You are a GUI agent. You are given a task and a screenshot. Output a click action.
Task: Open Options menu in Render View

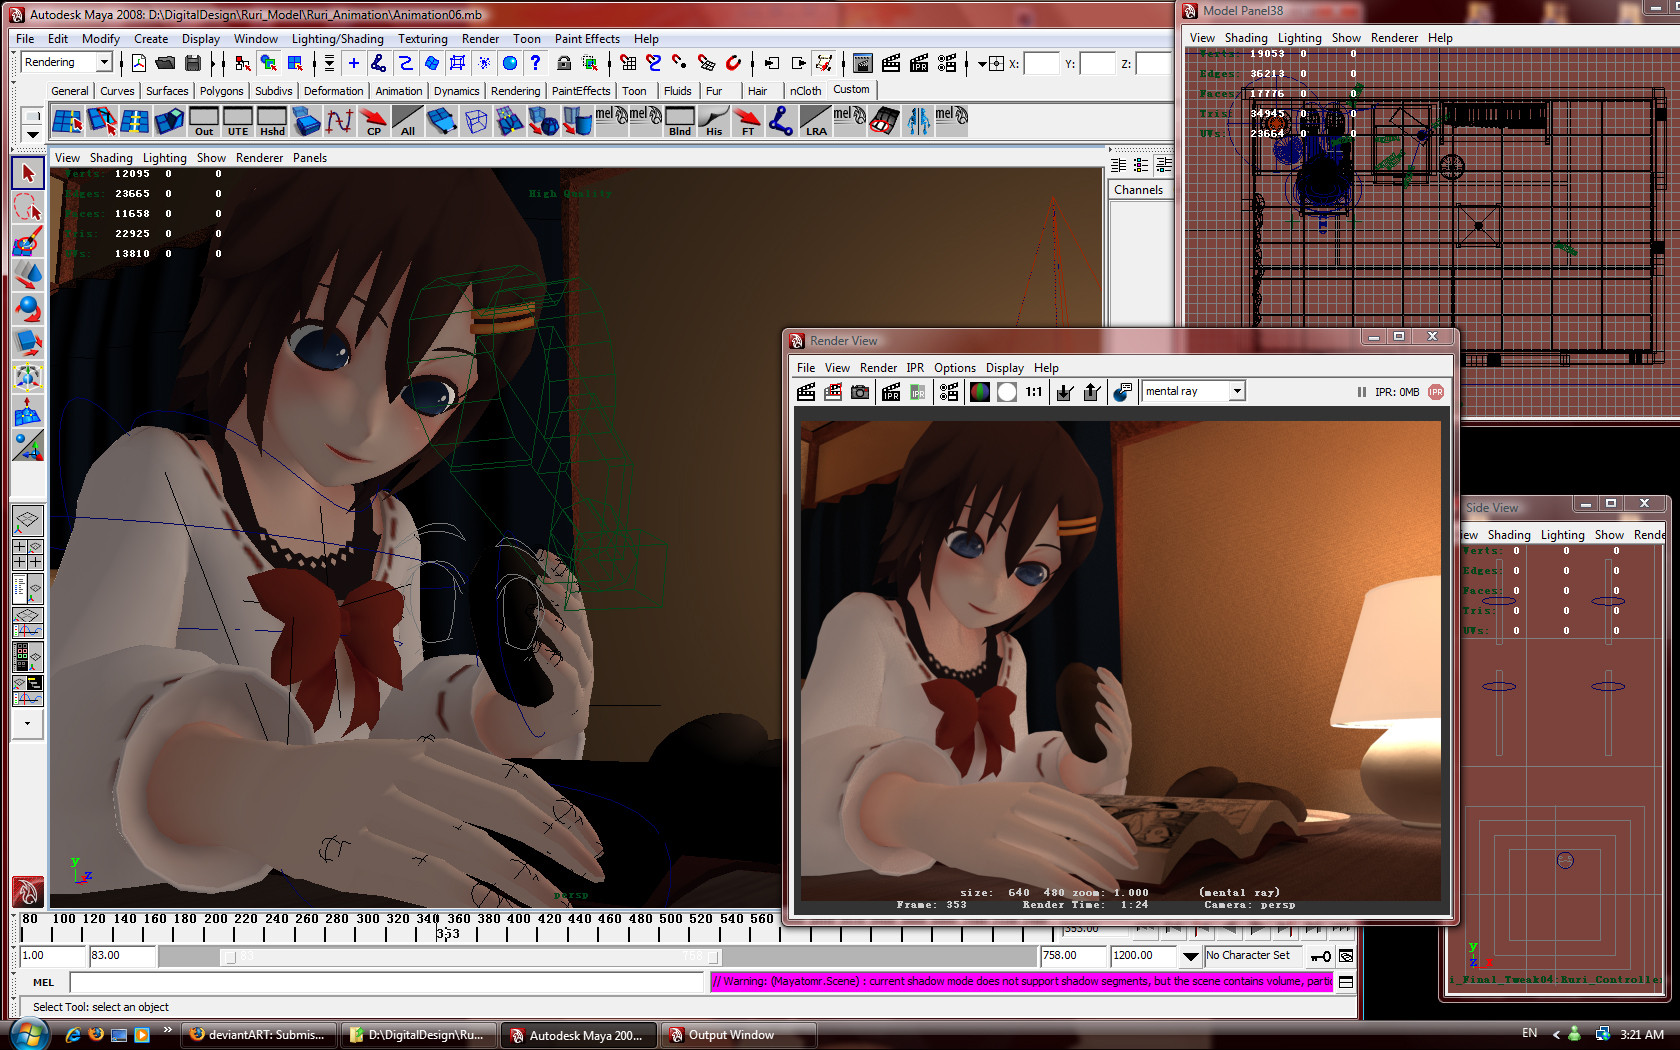(954, 368)
